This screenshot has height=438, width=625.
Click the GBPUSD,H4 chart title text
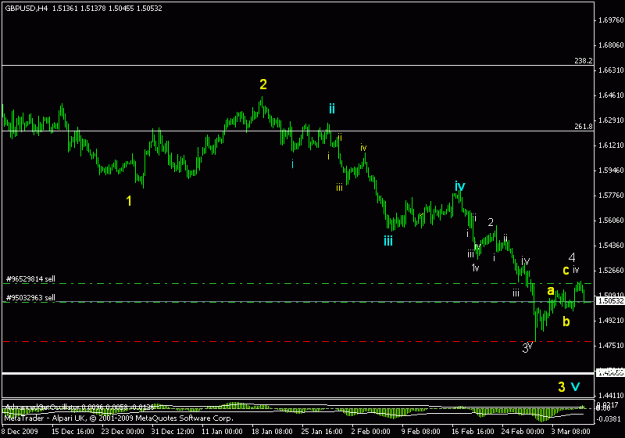[x=26, y=8]
